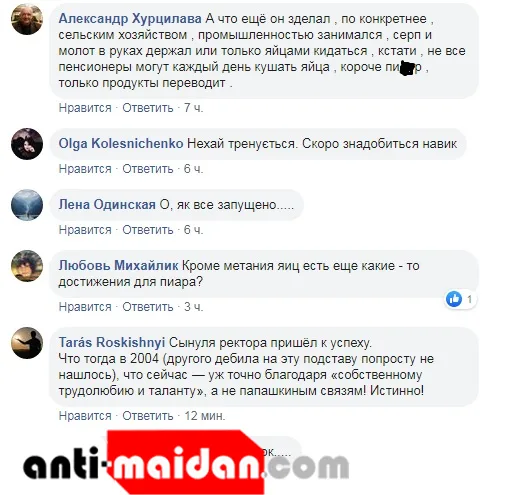Open the 12 мин. timestamp link
This screenshot has width=510, height=495.
pyautogui.click(x=205, y=416)
